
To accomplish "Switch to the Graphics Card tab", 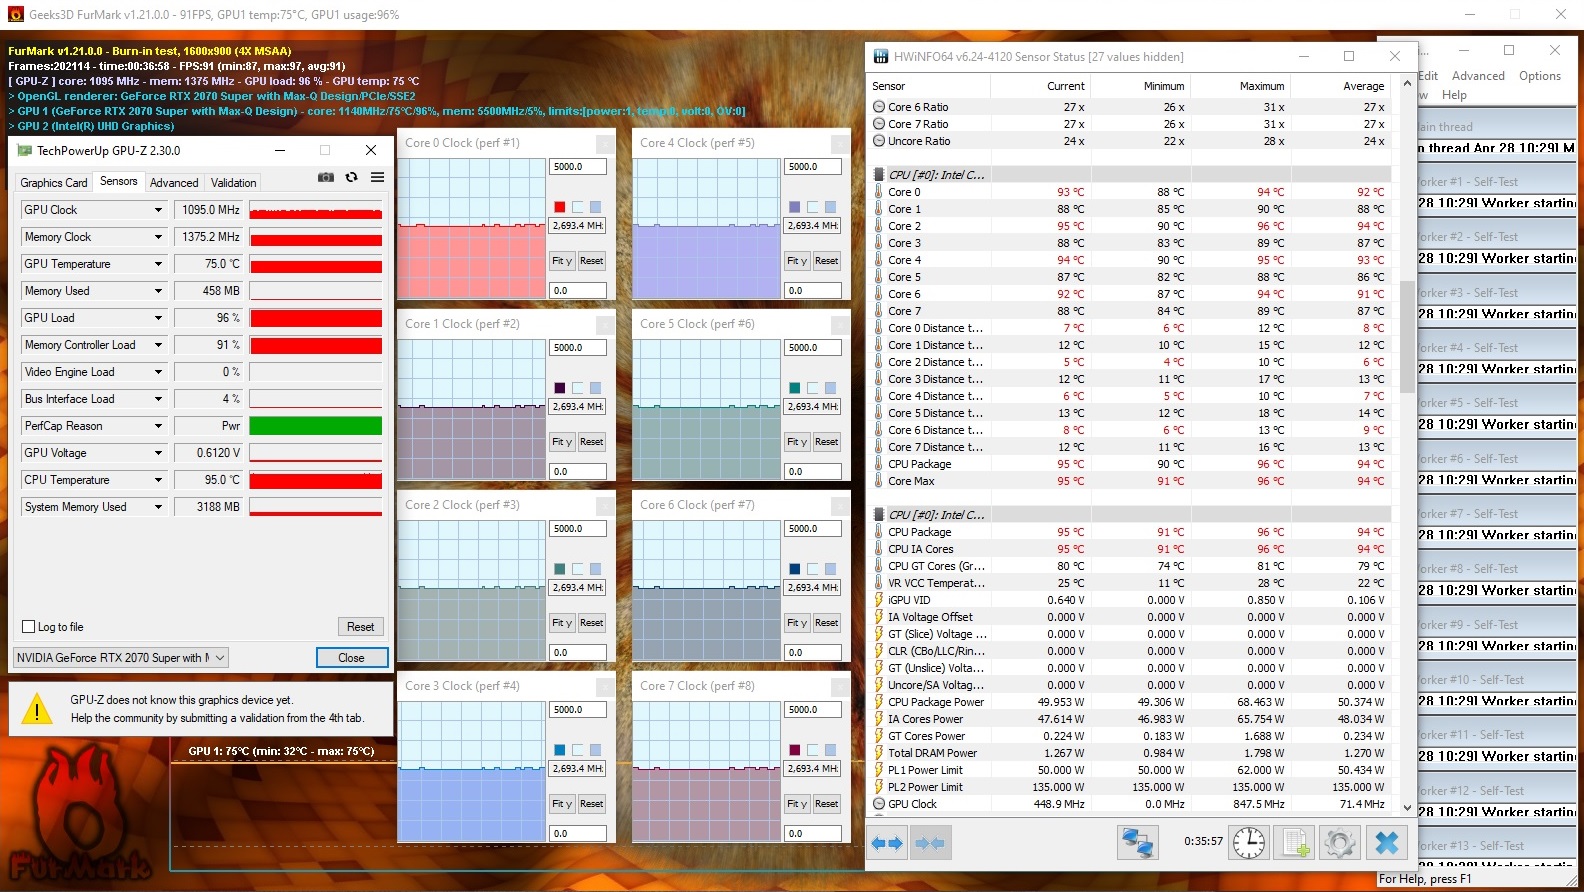I will pos(54,183).
